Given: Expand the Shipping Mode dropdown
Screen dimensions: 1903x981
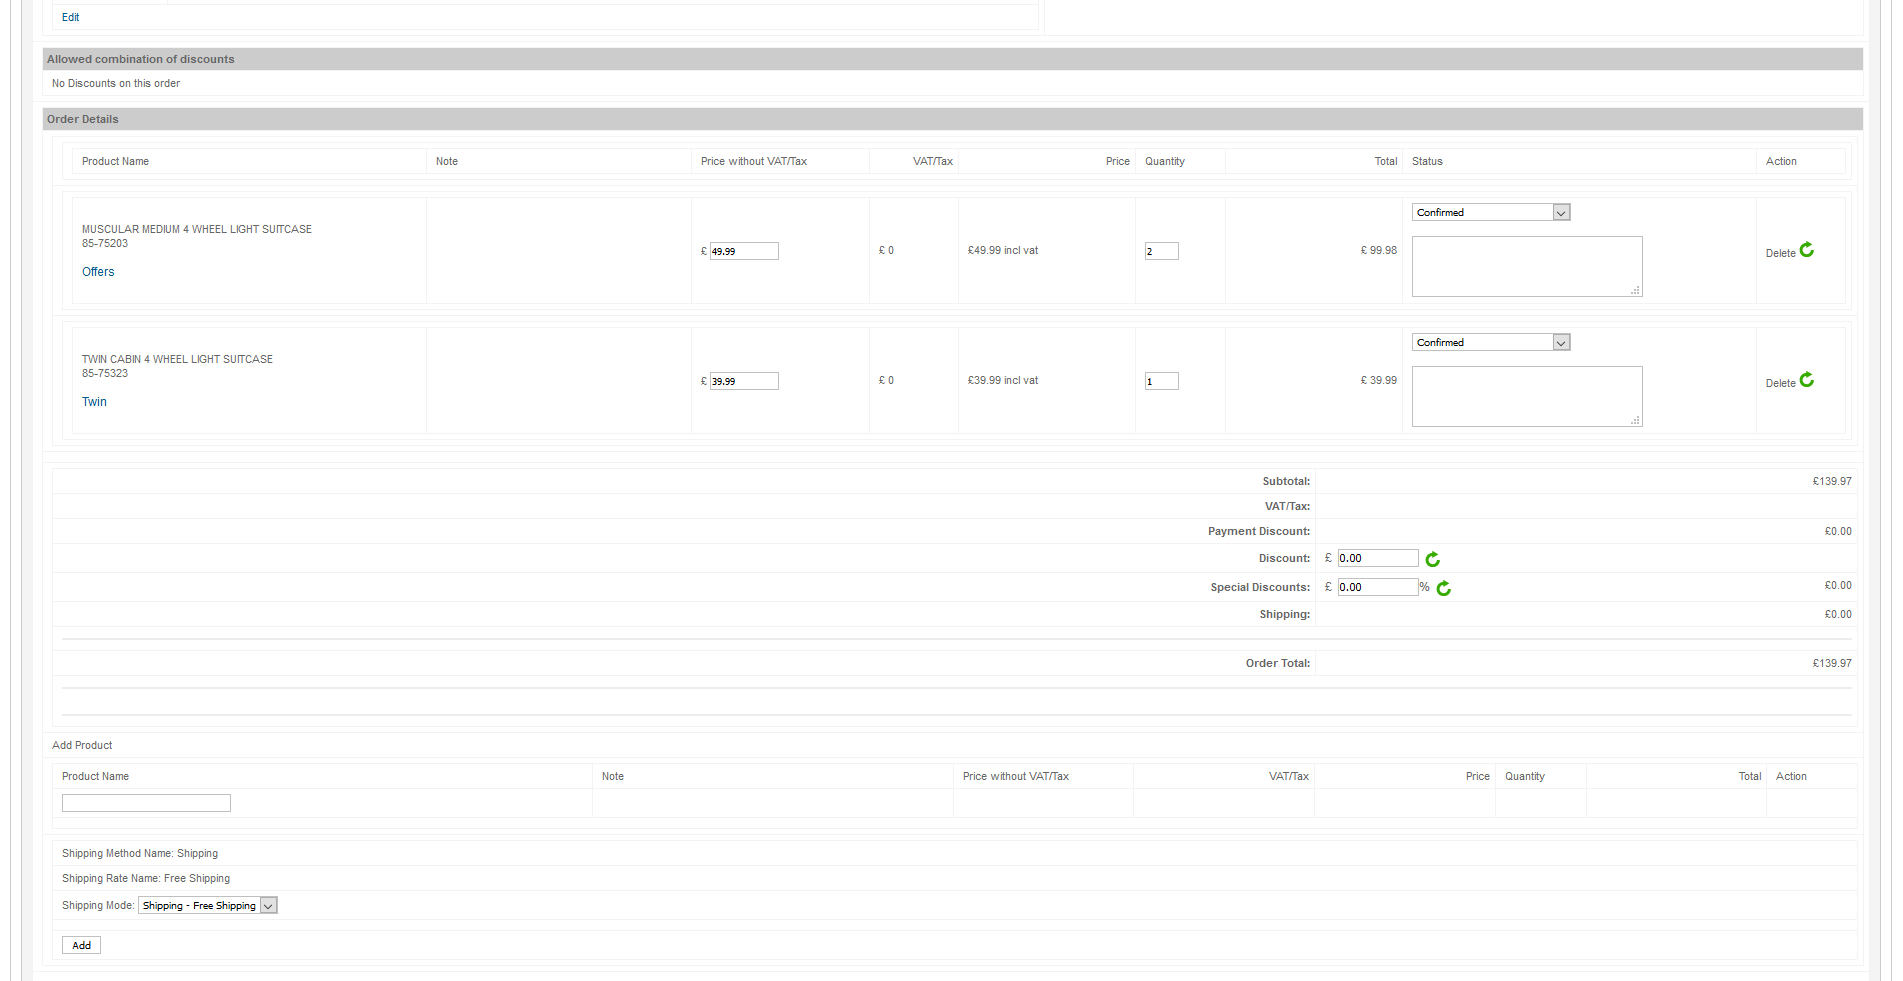Looking at the screenshot, I should (208, 905).
